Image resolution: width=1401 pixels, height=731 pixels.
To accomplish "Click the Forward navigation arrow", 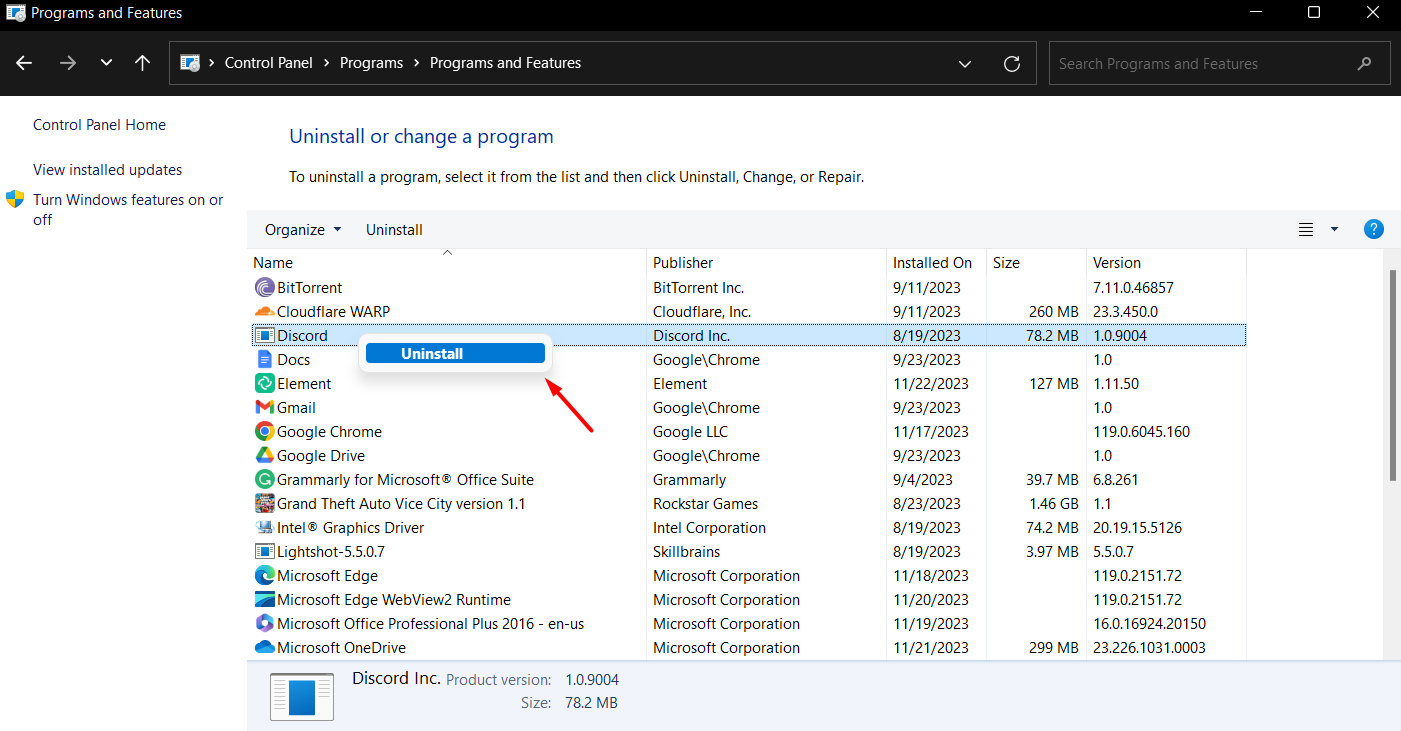I will [68, 63].
